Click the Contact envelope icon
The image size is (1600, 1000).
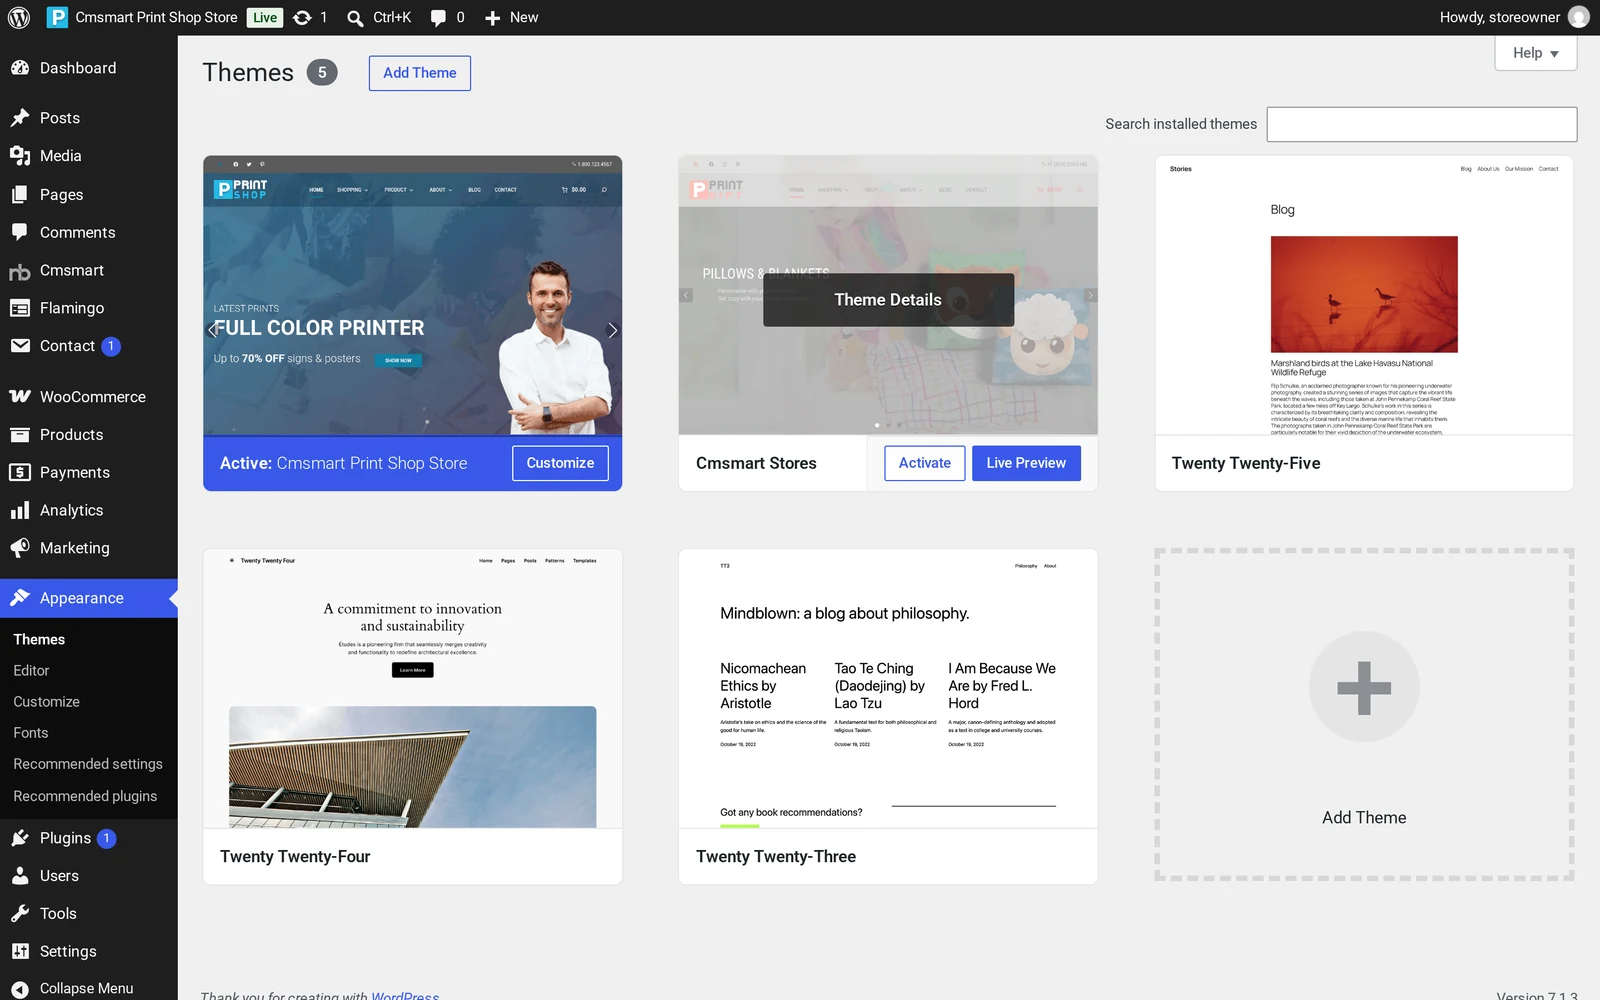click(x=20, y=346)
